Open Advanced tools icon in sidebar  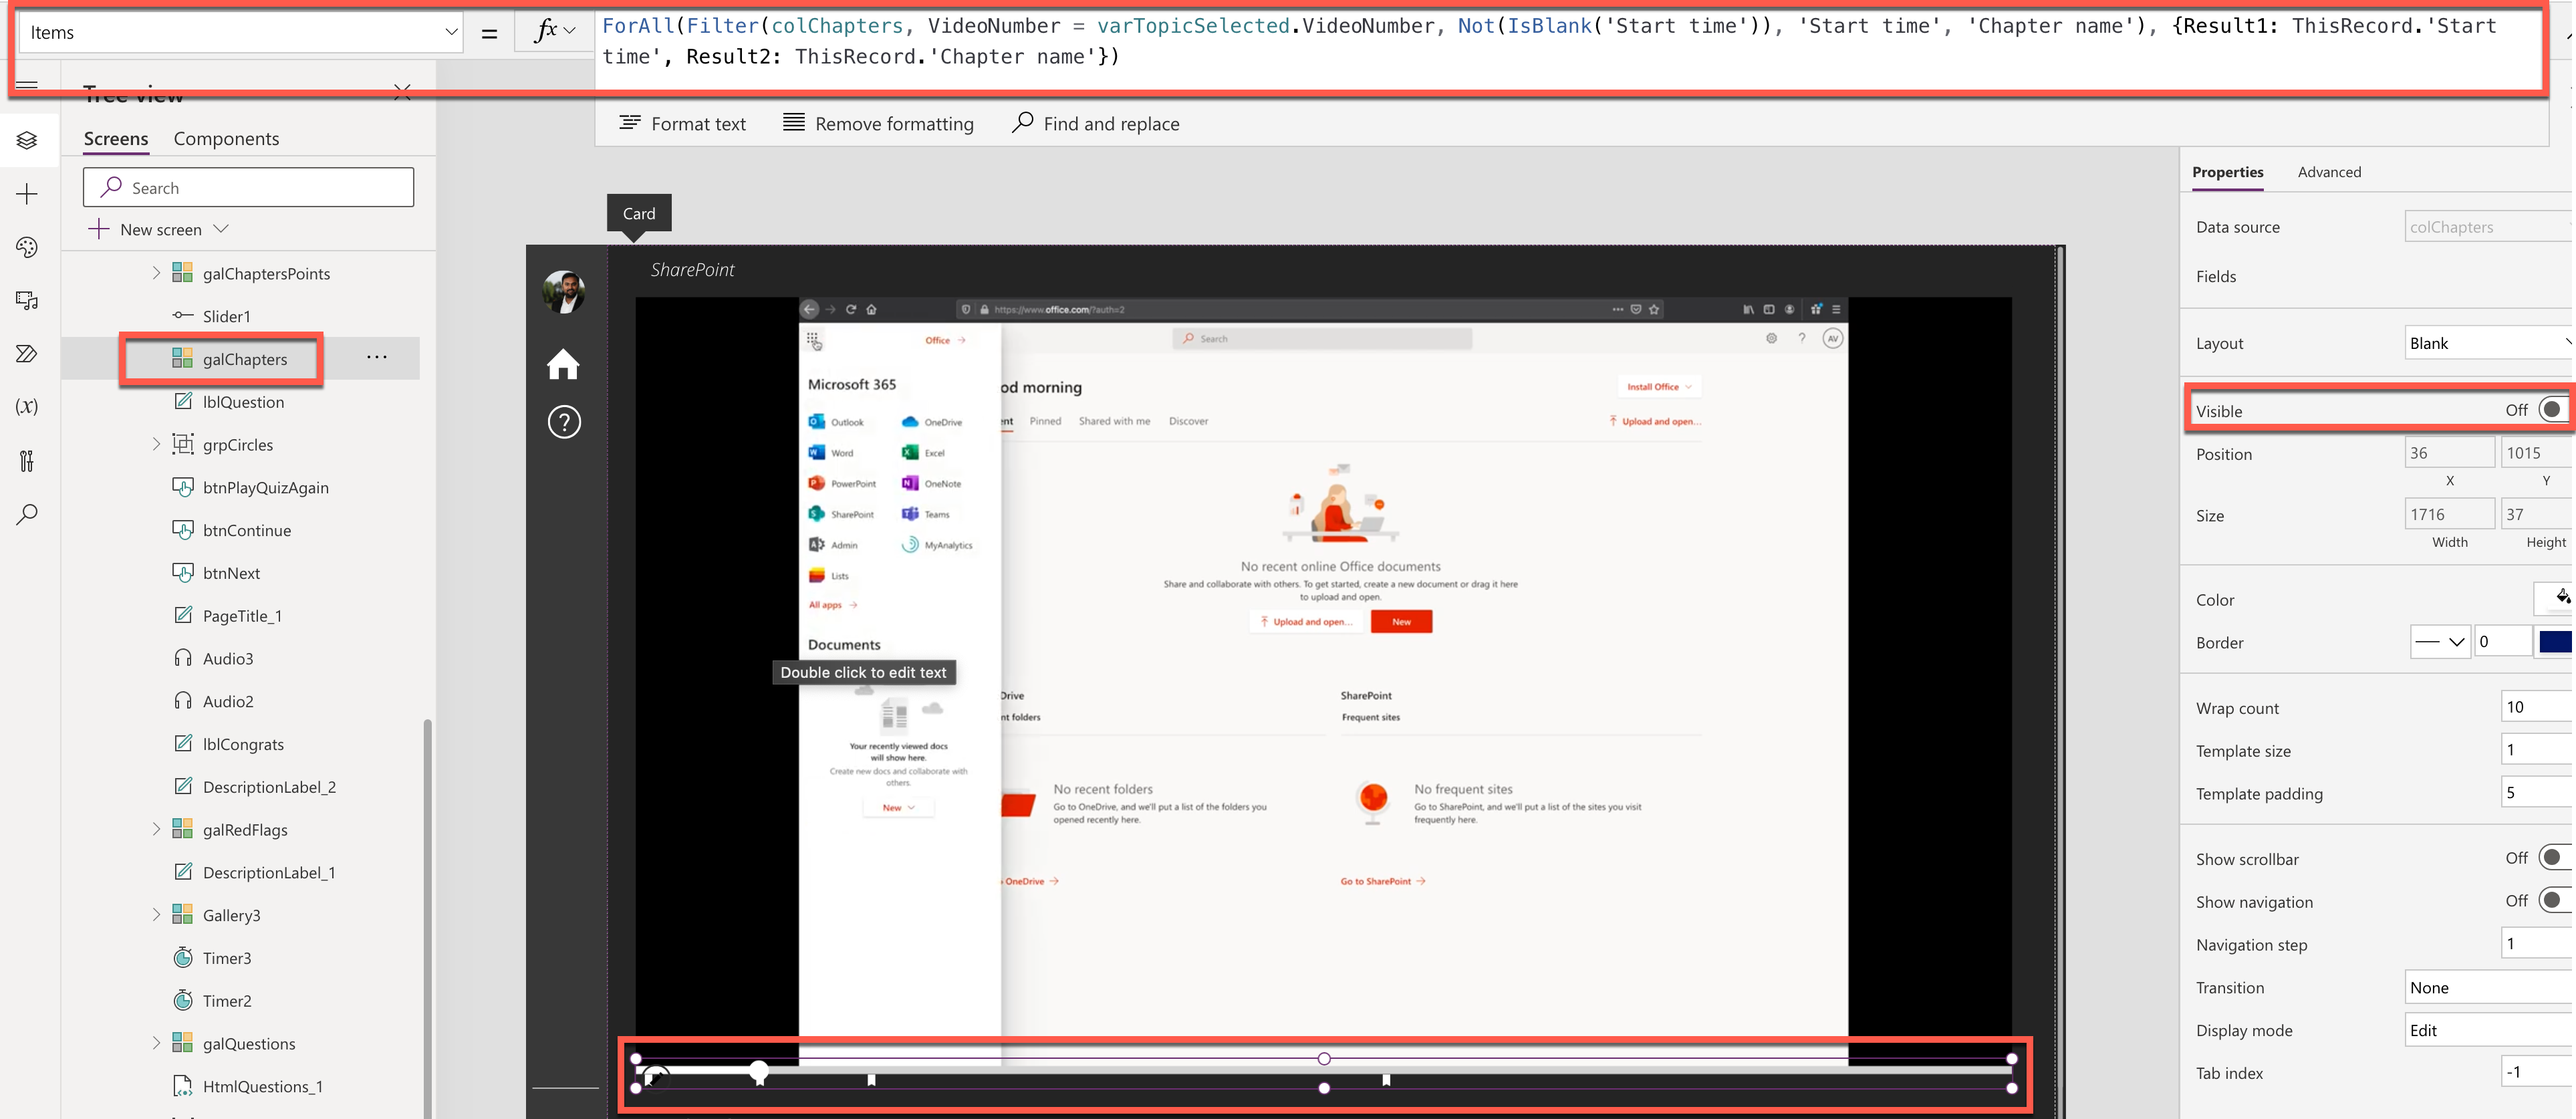(27, 461)
